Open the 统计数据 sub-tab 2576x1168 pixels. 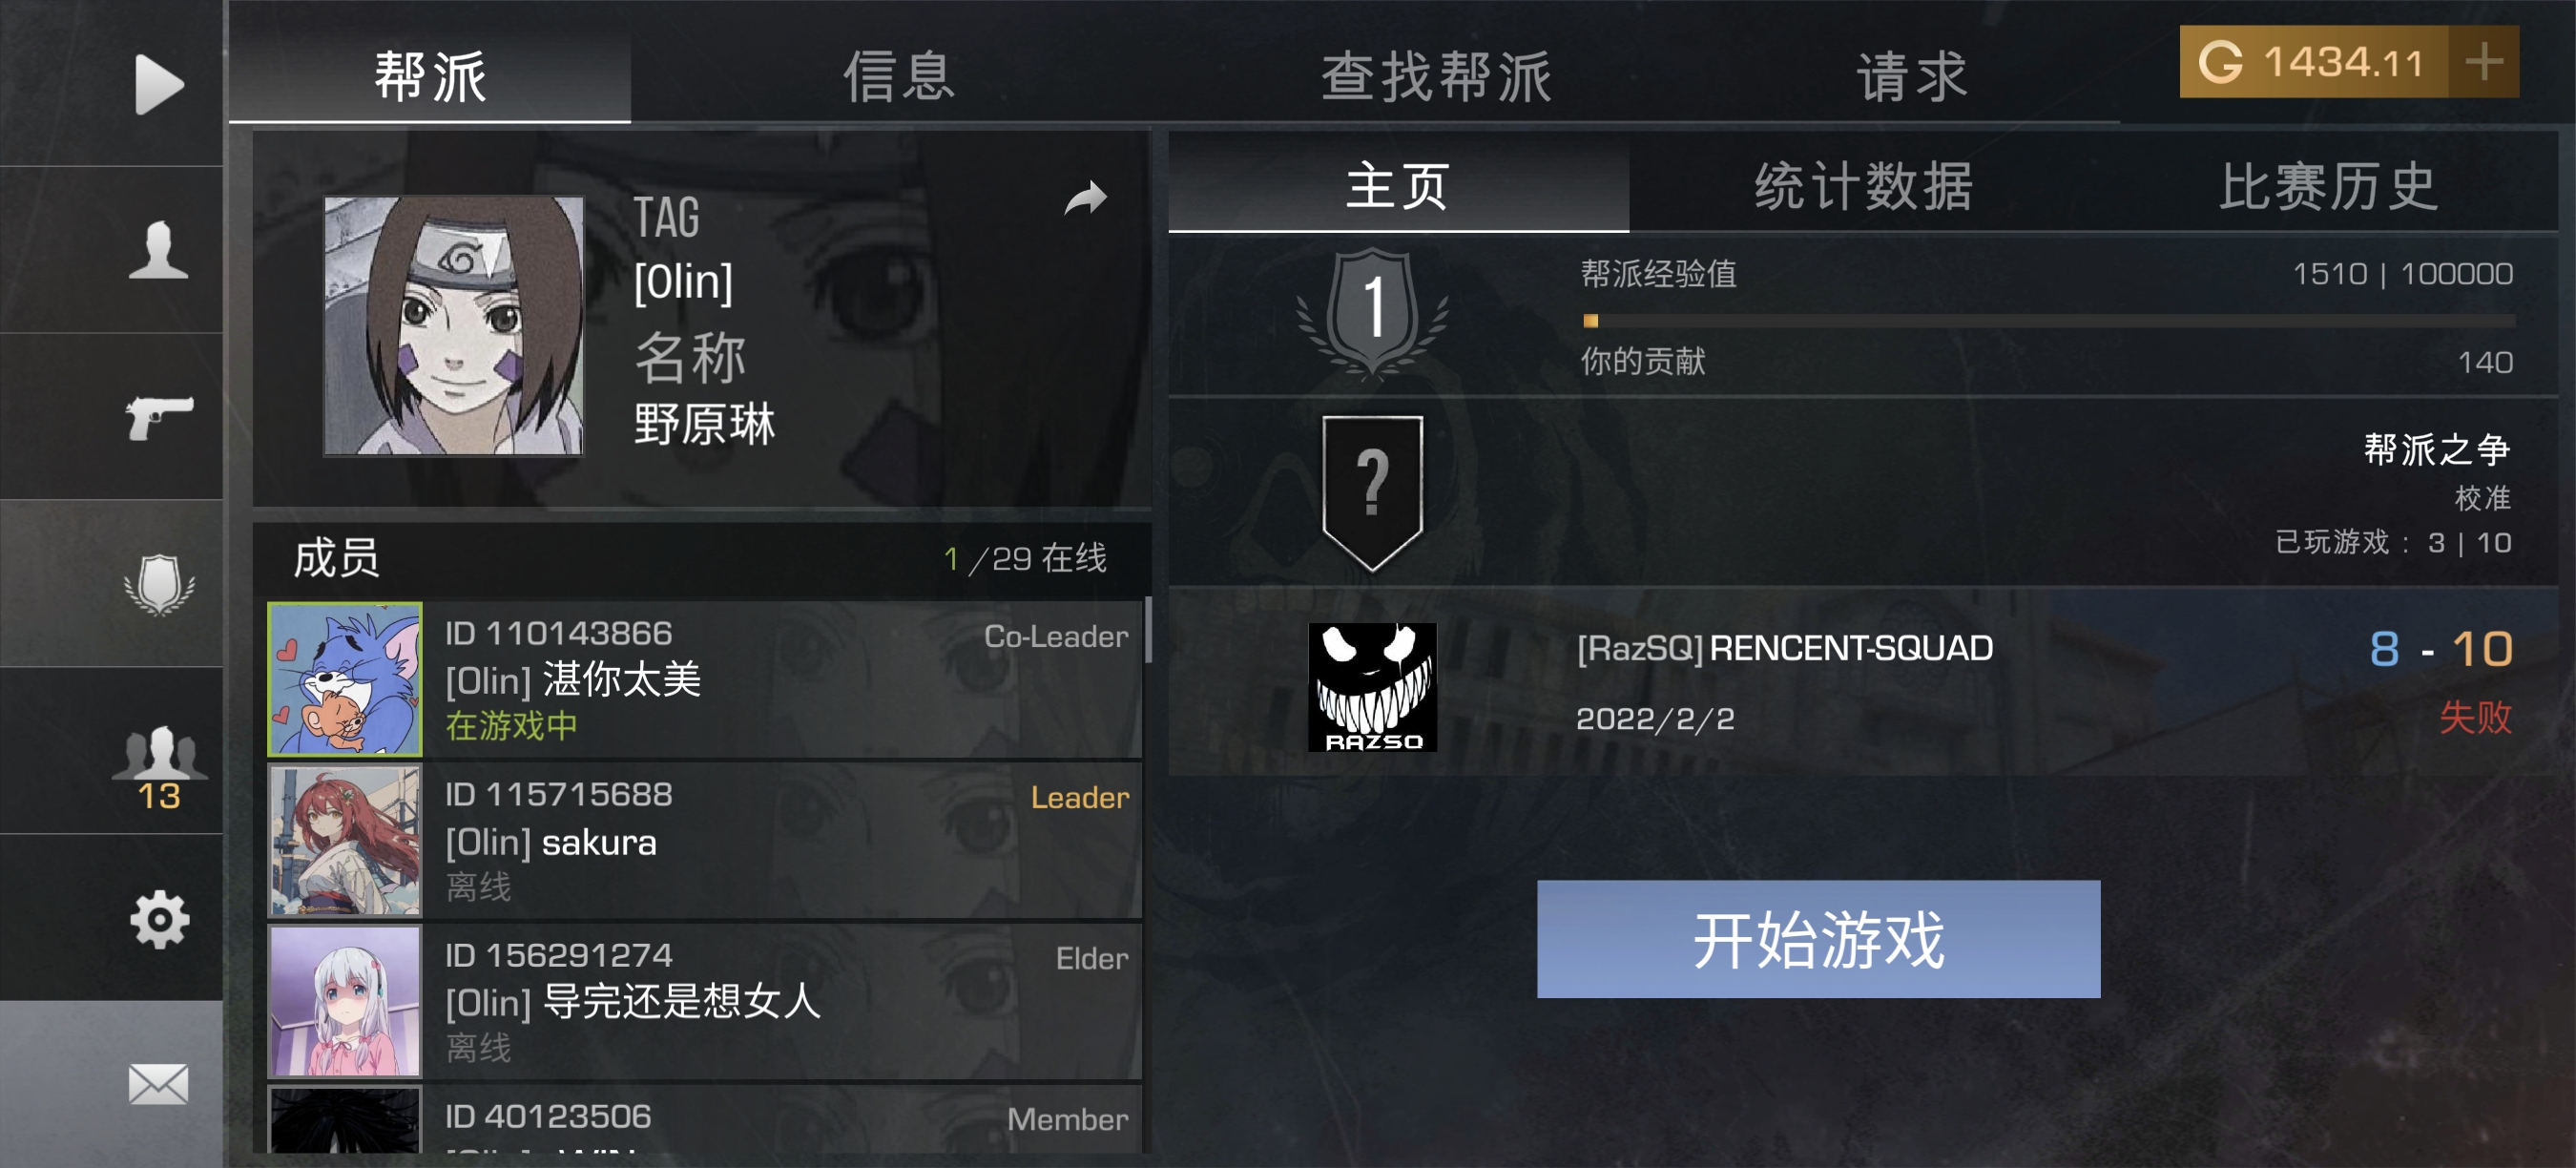[x=1864, y=186]
